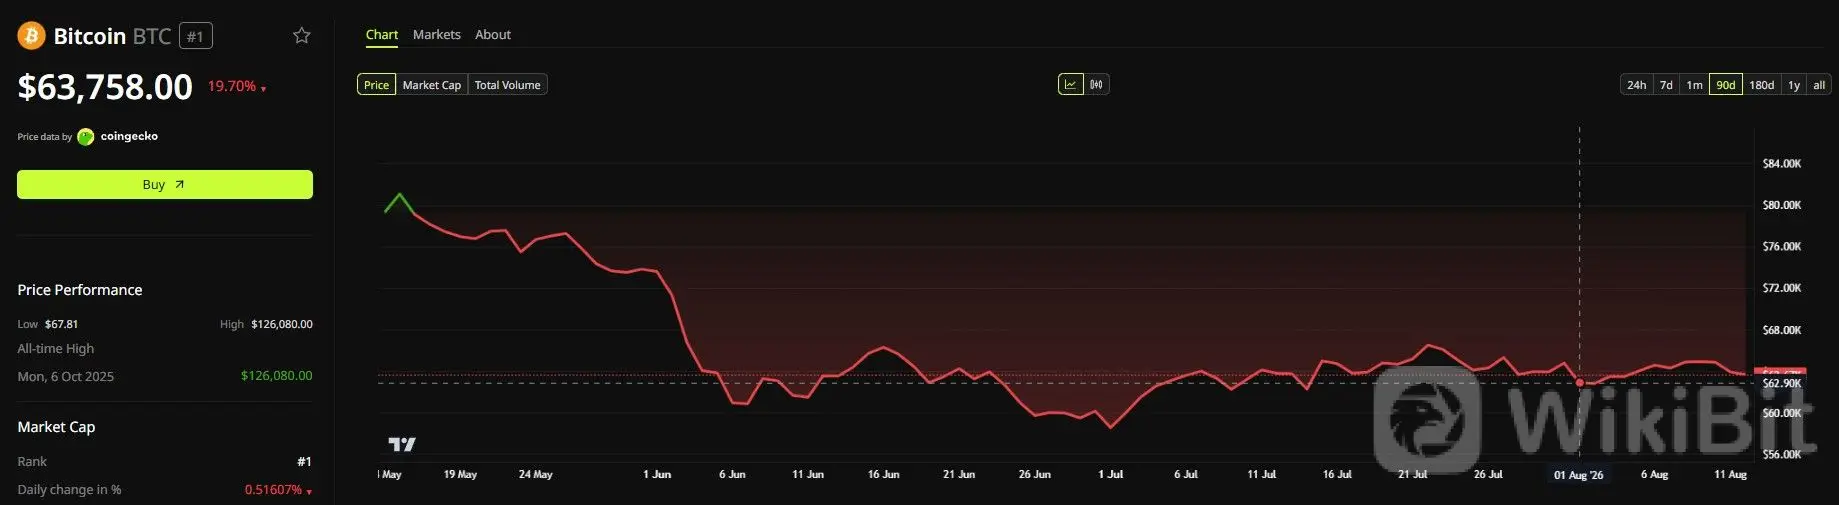Set chart range to 1m

tap(1694, 85)
